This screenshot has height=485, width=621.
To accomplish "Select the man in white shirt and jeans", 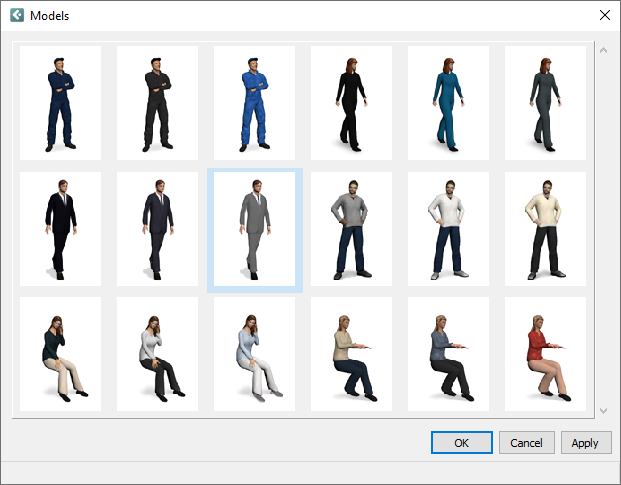I will [448, 229].
